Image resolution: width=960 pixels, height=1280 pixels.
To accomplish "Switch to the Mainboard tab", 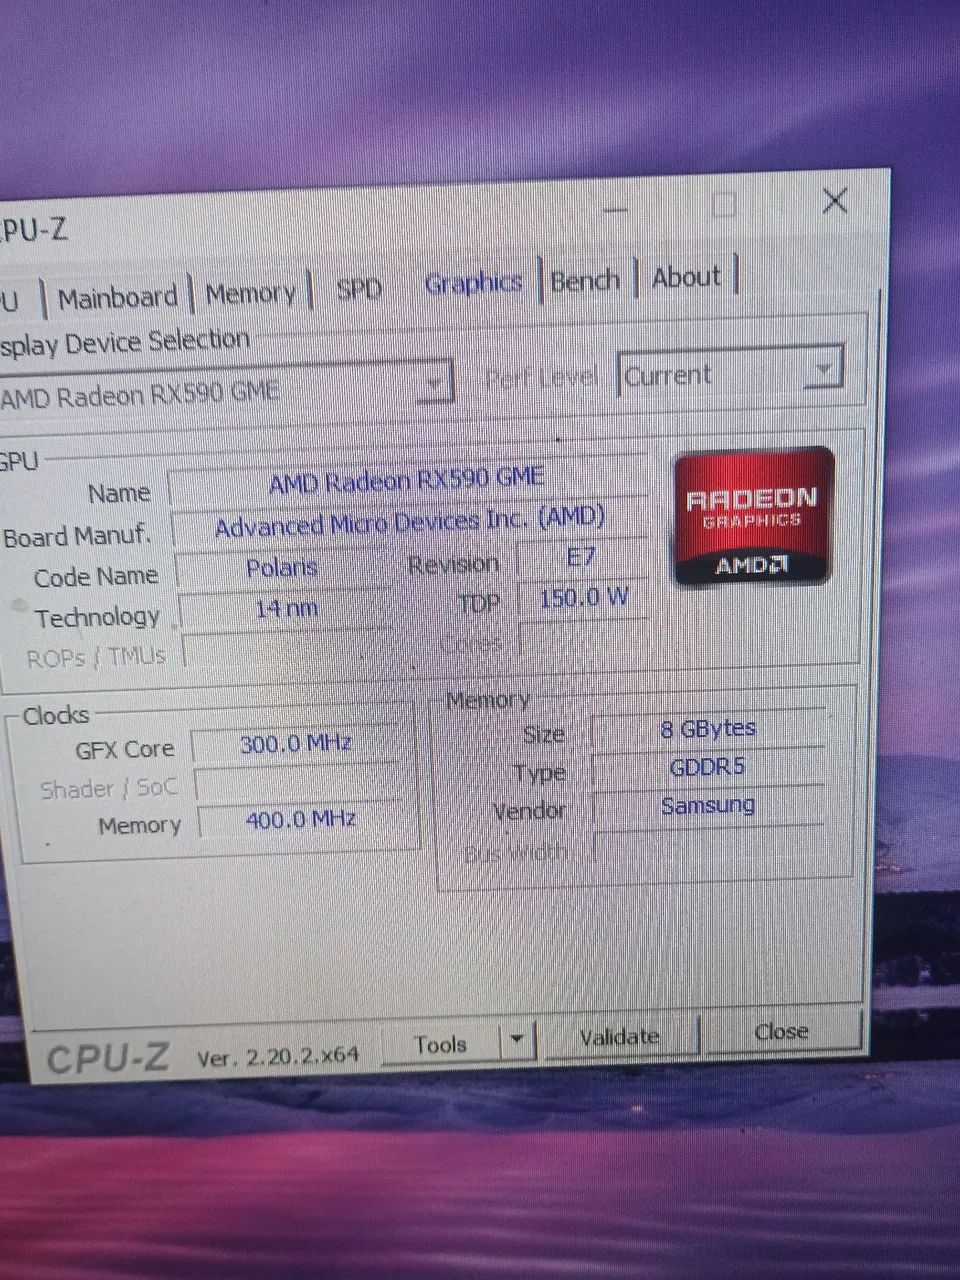I will [117, 297].
